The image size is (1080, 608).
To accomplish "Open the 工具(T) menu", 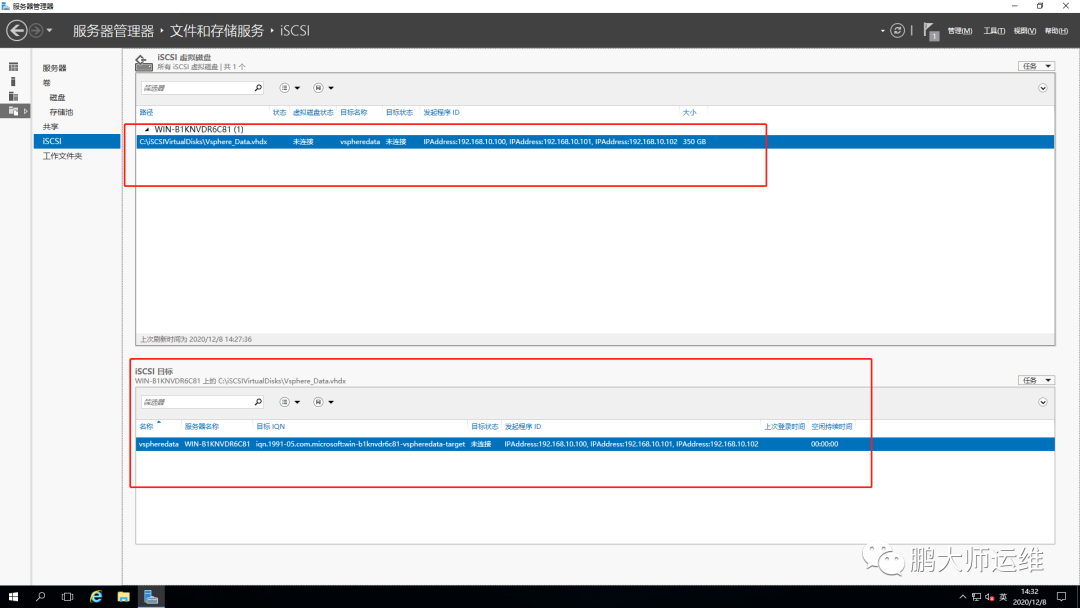I will pyautogui.click(x=994, y=31).
